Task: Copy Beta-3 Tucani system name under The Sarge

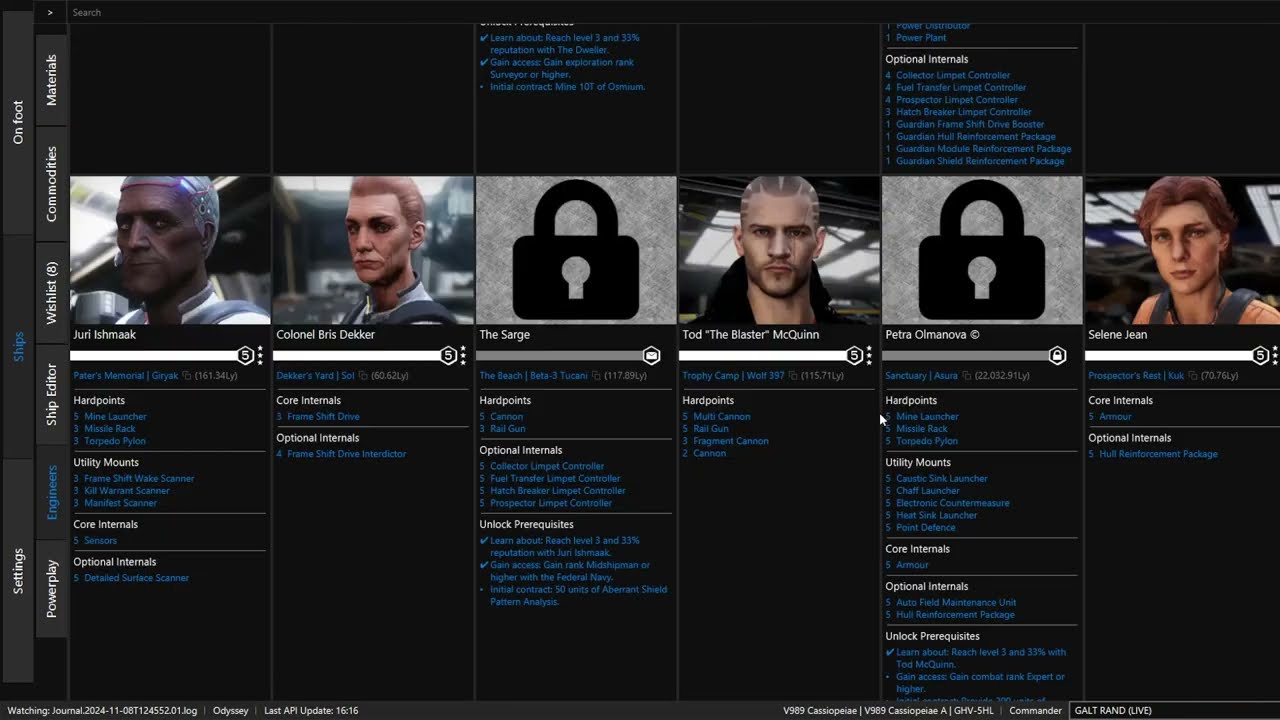Action: click(596, 376)
